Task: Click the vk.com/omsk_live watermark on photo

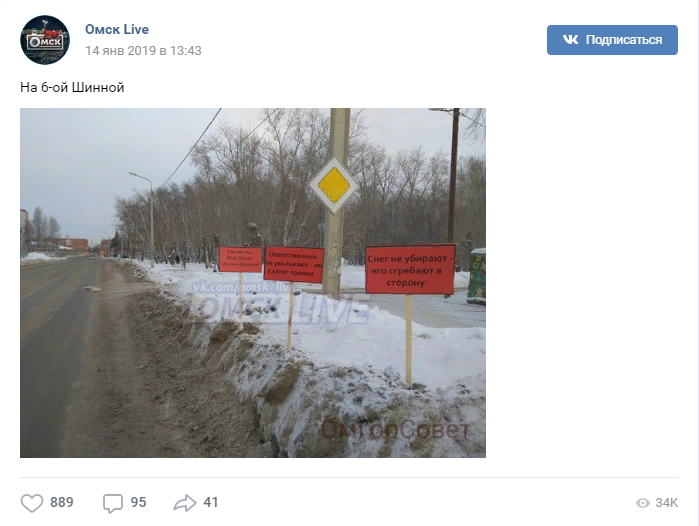Action: pyautogui.click(x=241, y=287)
